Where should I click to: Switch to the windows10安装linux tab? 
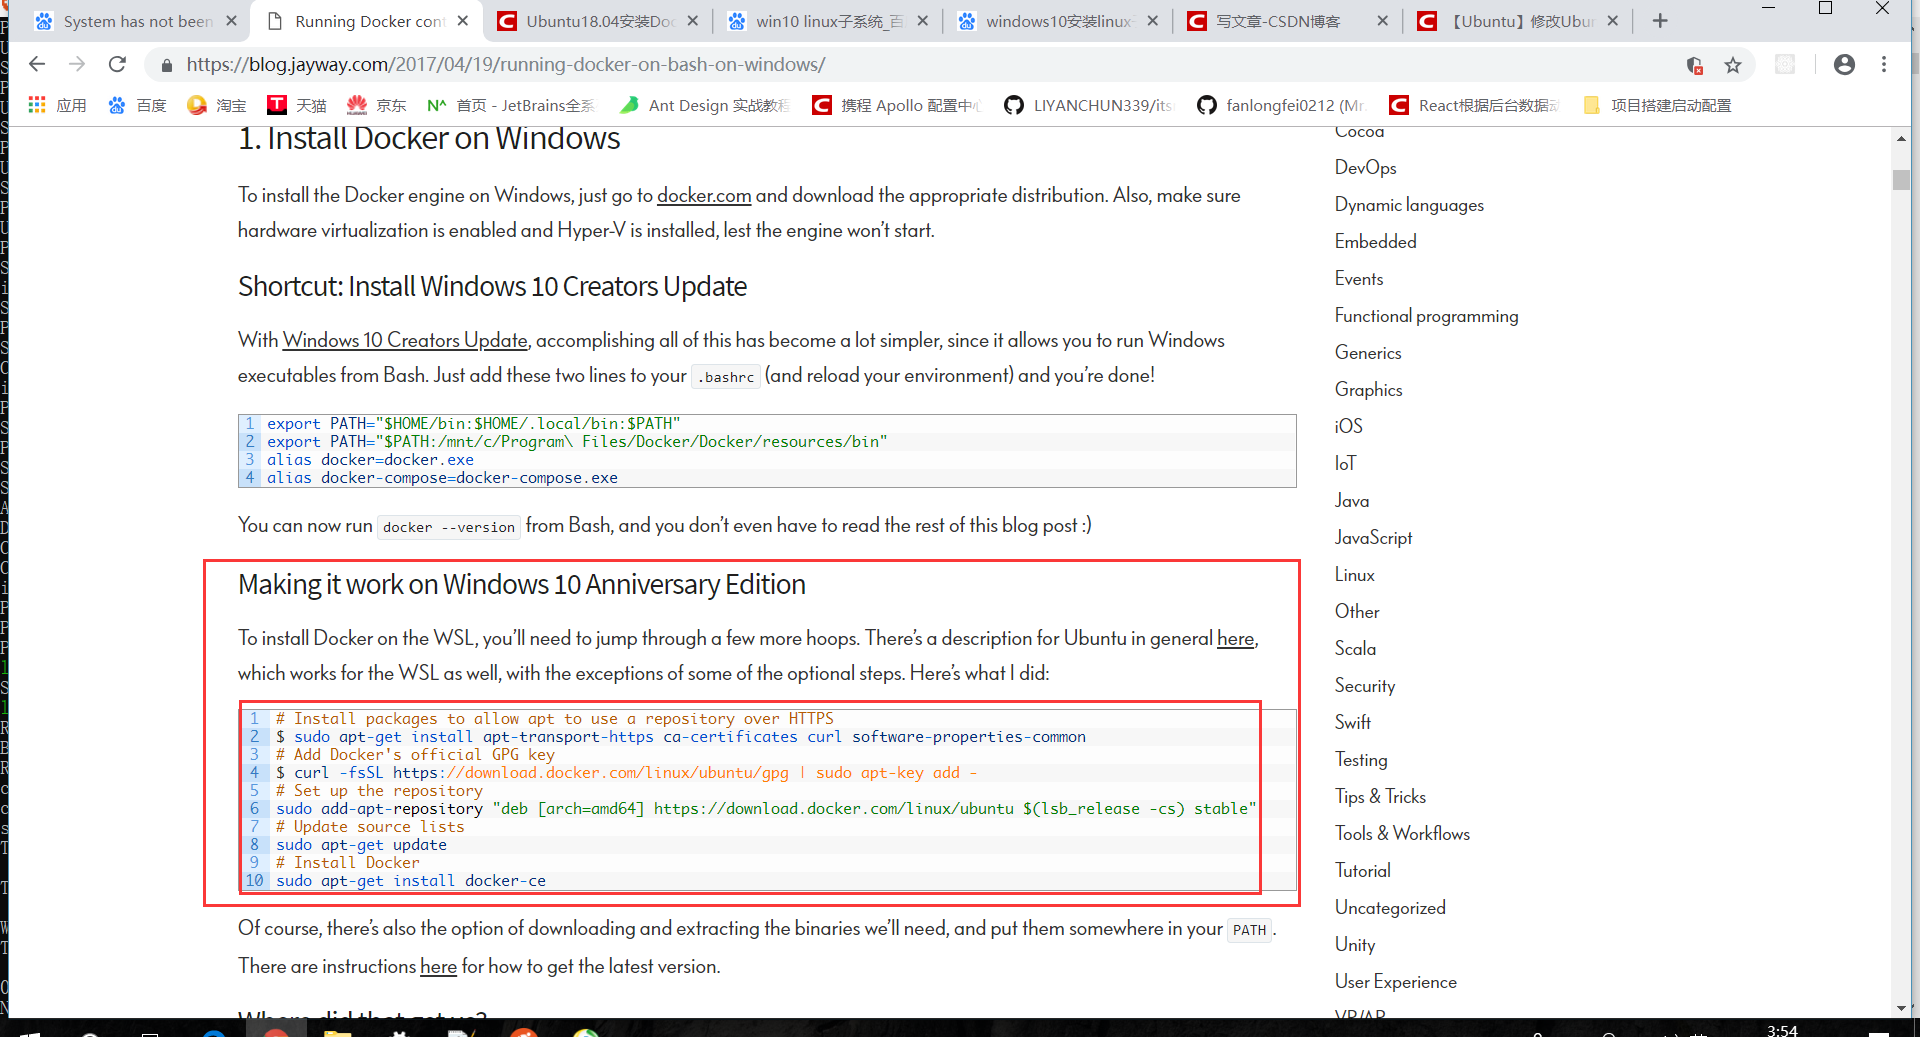pyautogui.click(x=1058, y=21)
